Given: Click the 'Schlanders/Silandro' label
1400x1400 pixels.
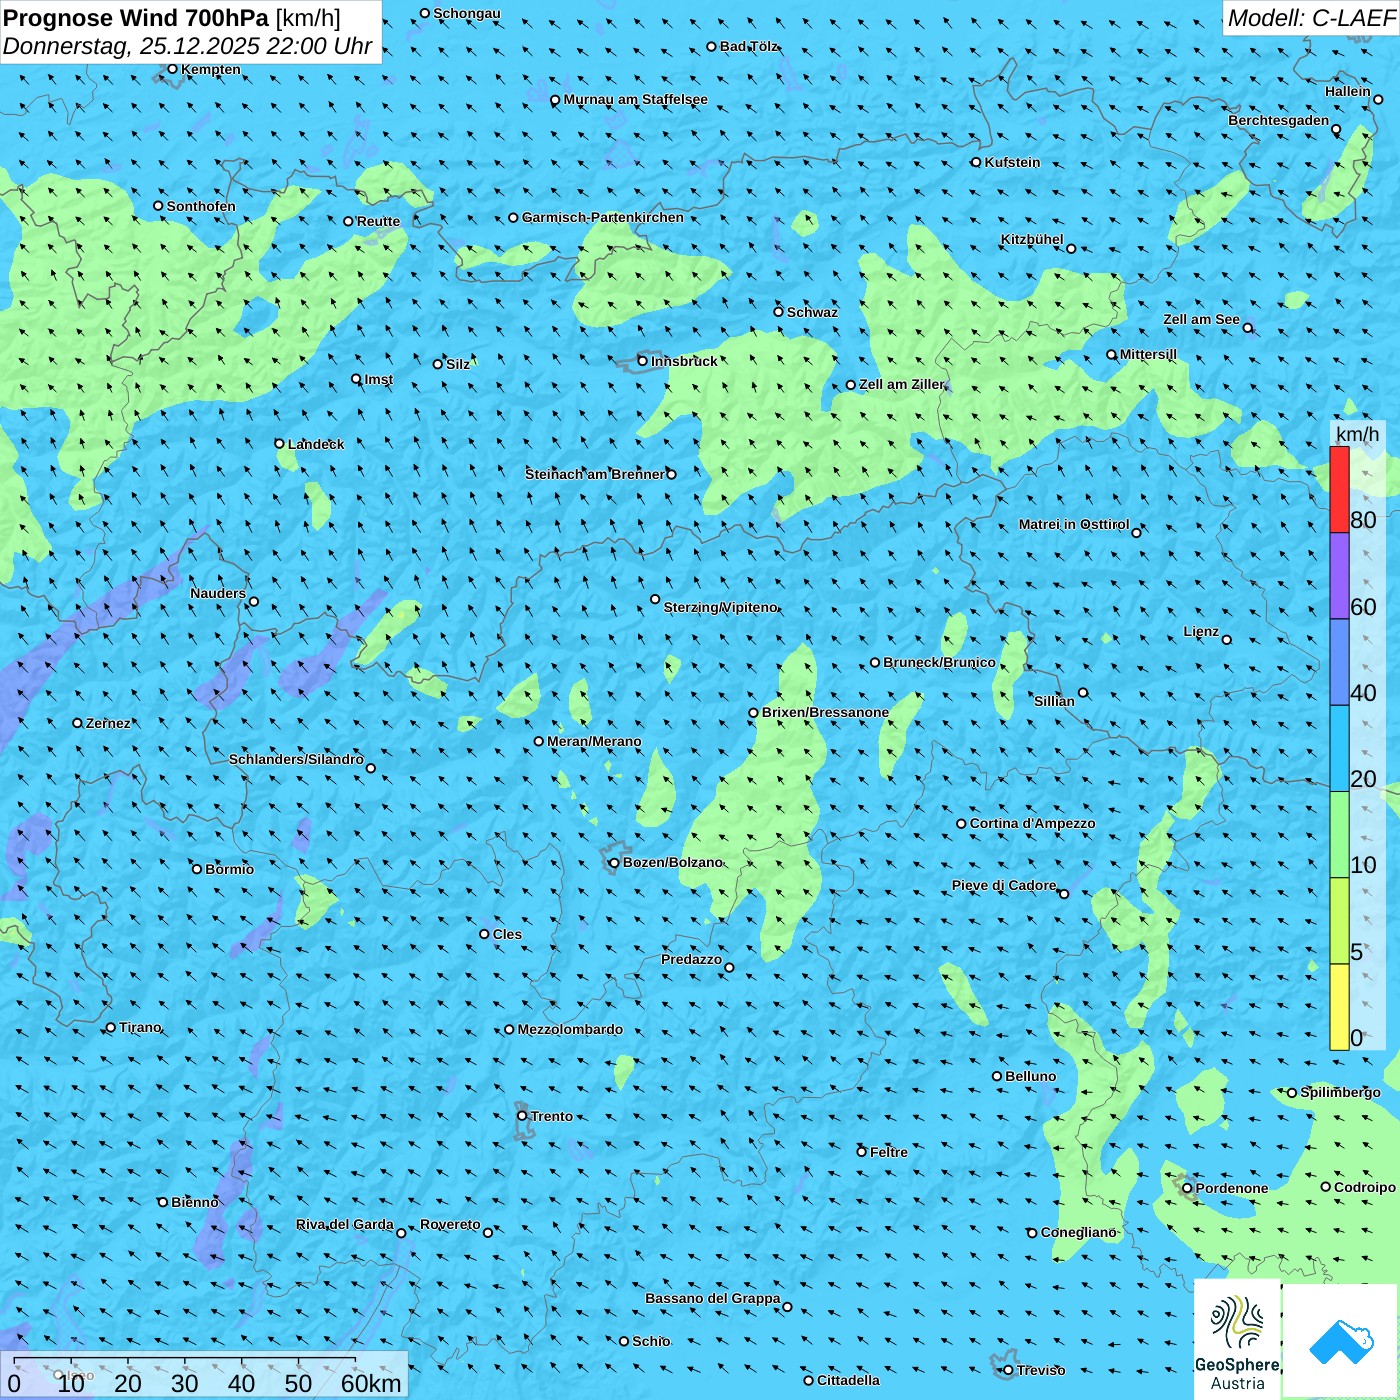Looking at the screenshot, I should pos(296,759).
